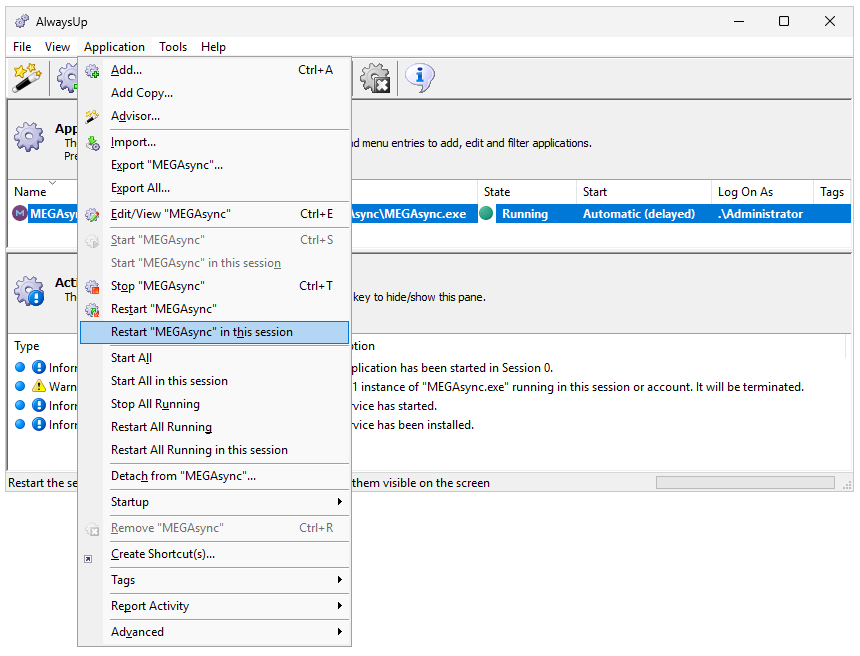The image size is (860, 656).
Task: Click the Stop "MEGAsync" icon in menu
Action: click(x=93, y=286)
